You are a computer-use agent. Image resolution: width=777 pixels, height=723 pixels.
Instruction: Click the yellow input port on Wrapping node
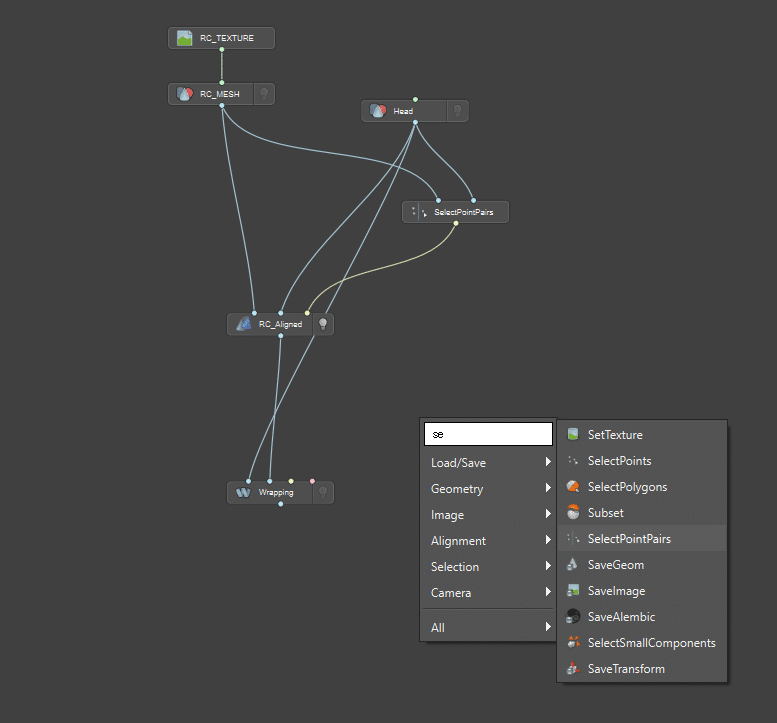291,481
